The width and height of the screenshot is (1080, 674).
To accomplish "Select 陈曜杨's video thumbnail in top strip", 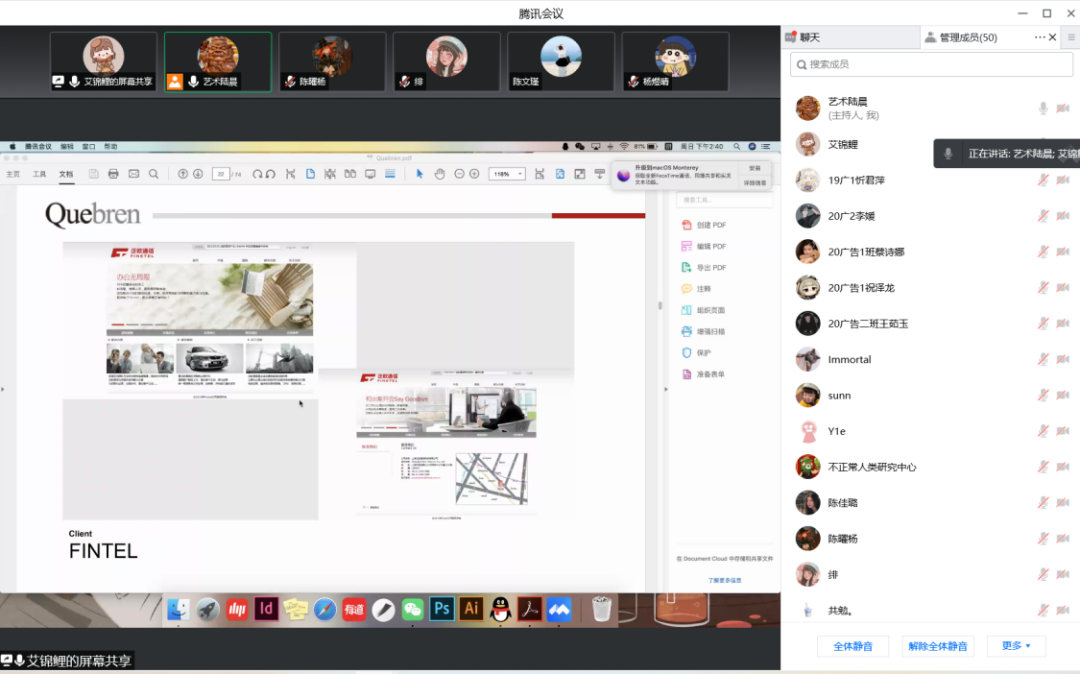I will click(x=332, y=62).
